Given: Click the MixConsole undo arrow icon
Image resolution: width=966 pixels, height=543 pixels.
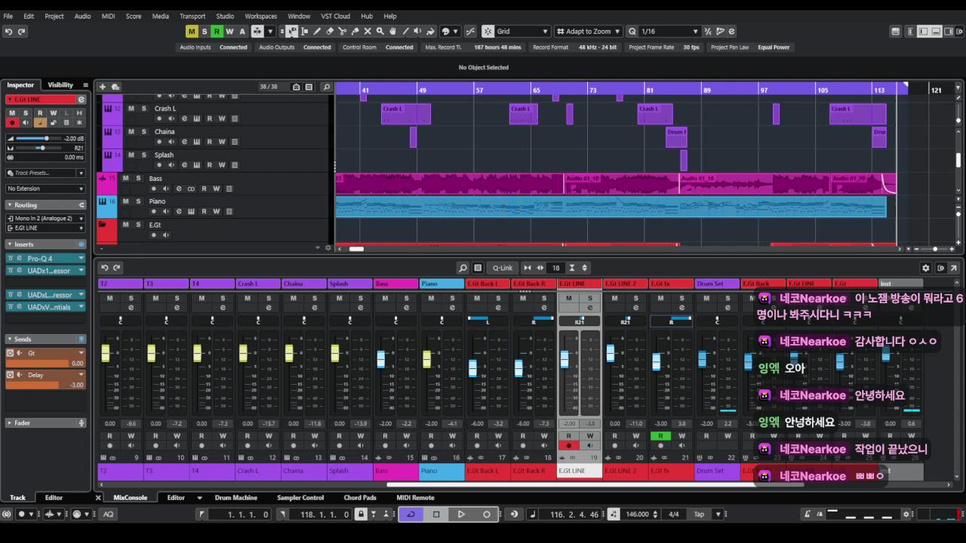Looking at the screenshot, I should 104,268.
